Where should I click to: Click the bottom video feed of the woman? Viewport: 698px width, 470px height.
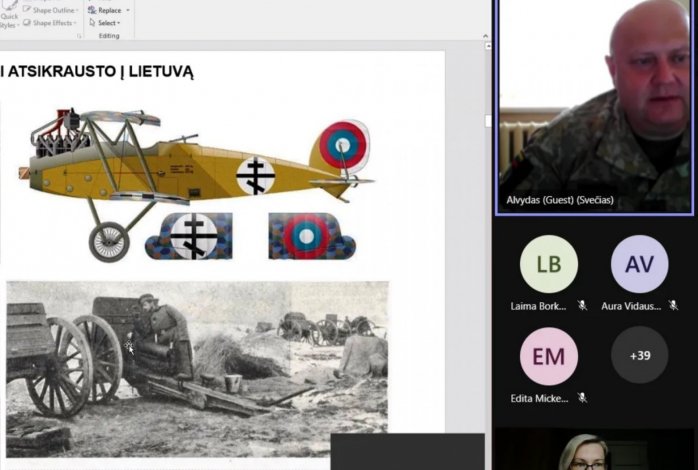pos(590,451)
